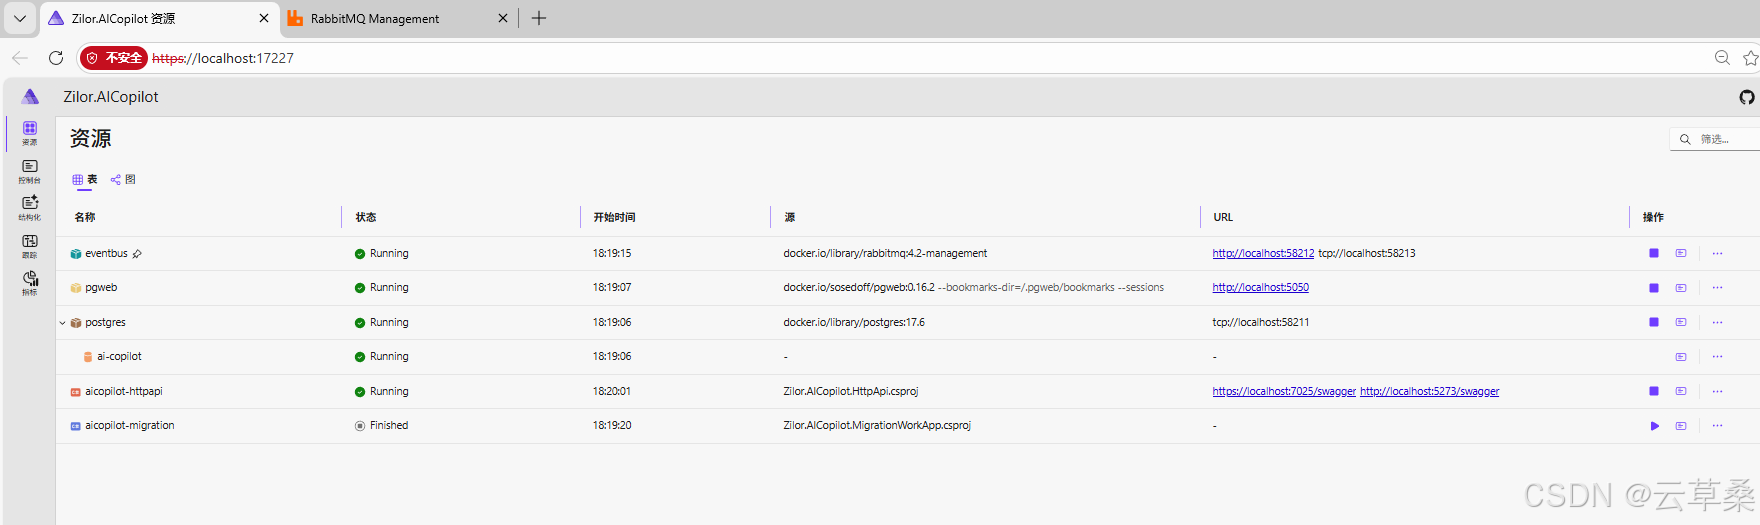
Task: Switch to the 表 (Table) view tab
Action: coord(85,180)
